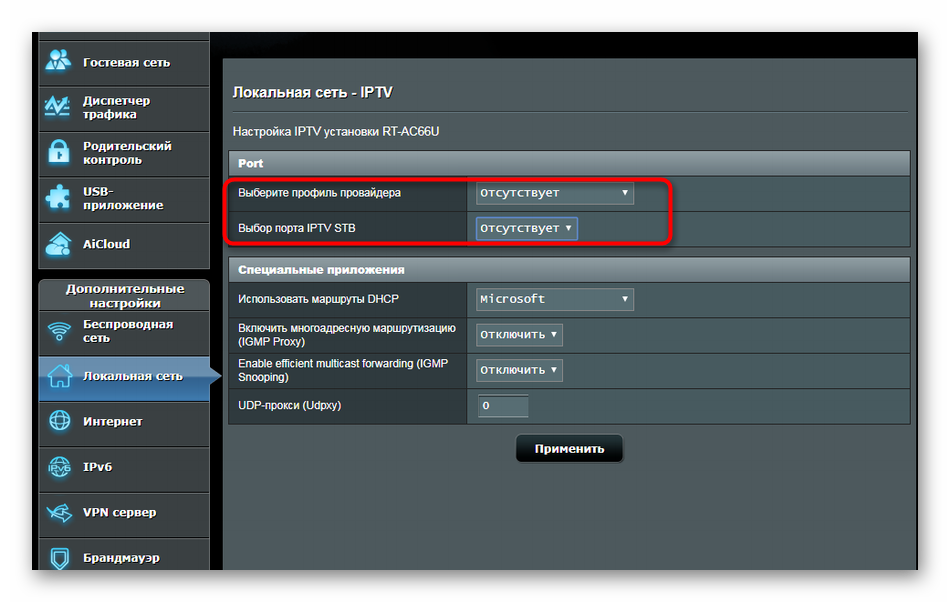Open Traffic Manager (Диспетчер трафика) icon
Image resolution: width=950 pixels, height=602 pixels.
(59, 107)
